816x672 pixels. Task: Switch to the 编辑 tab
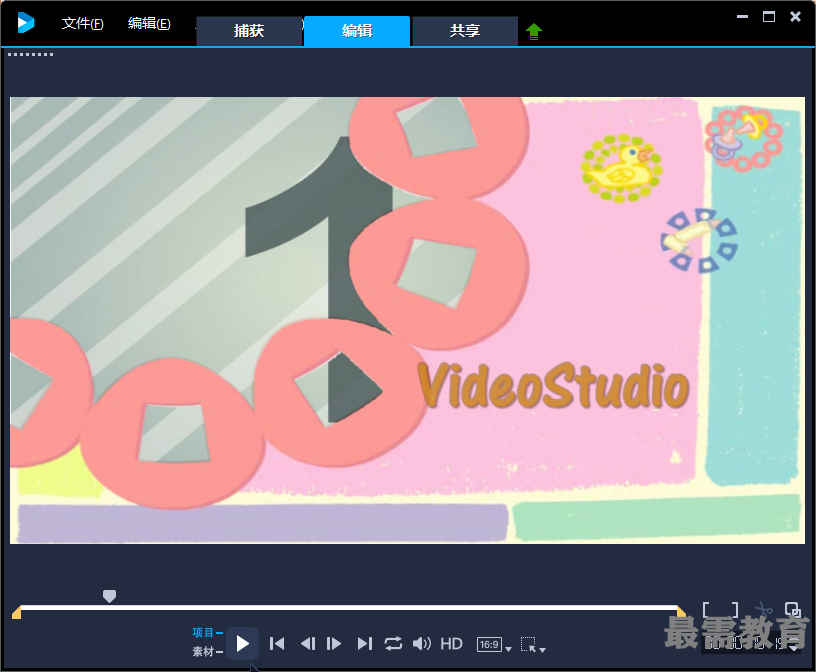point(357,31)
